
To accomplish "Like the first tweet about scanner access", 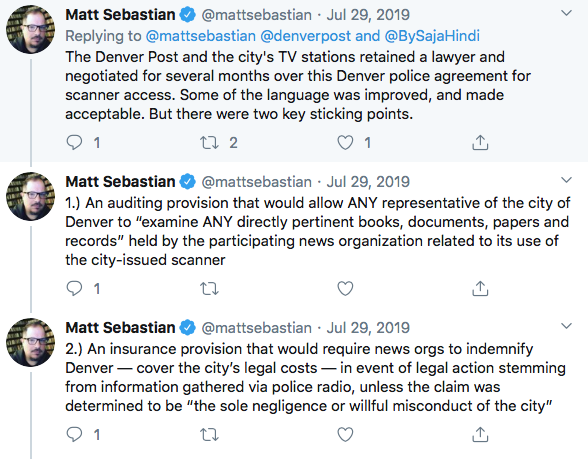I will click(x=345, y=143).
